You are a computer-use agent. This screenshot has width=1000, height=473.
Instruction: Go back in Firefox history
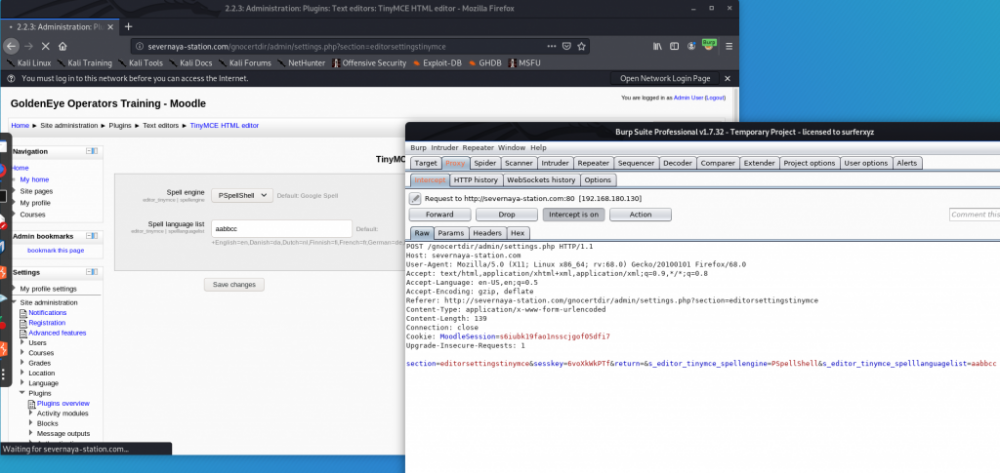11,46
